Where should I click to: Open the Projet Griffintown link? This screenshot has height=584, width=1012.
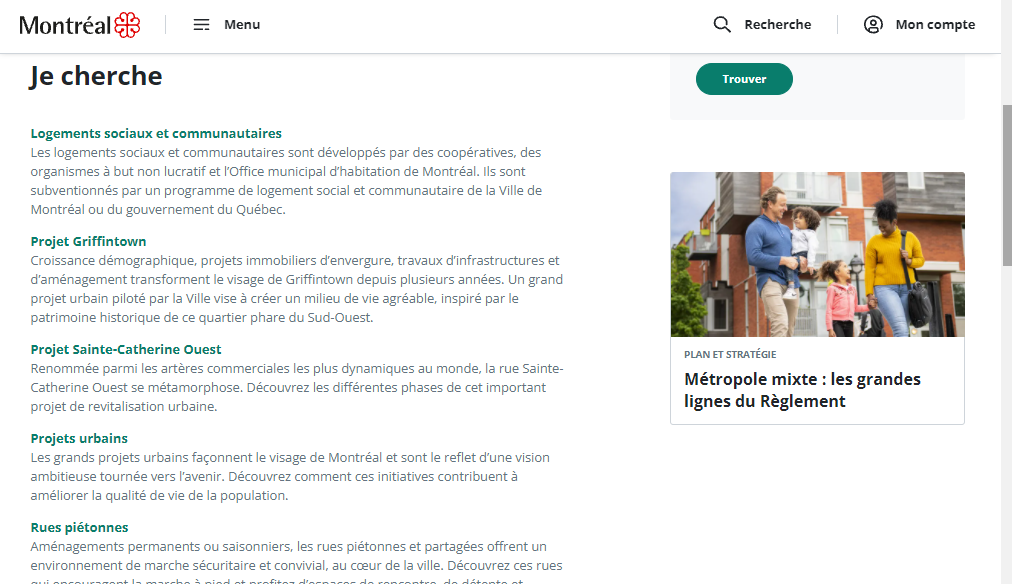click(x=88, y=241)
